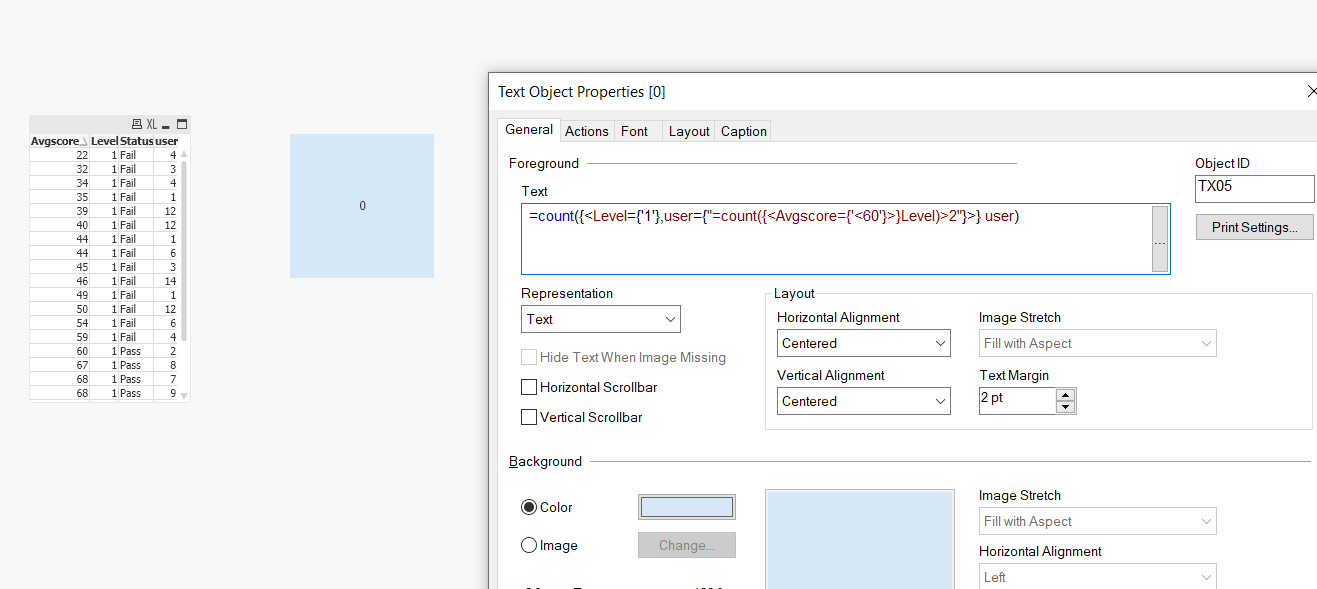Click the Text Margin value field
The image size is (1317, 589).
(1017, 401)
